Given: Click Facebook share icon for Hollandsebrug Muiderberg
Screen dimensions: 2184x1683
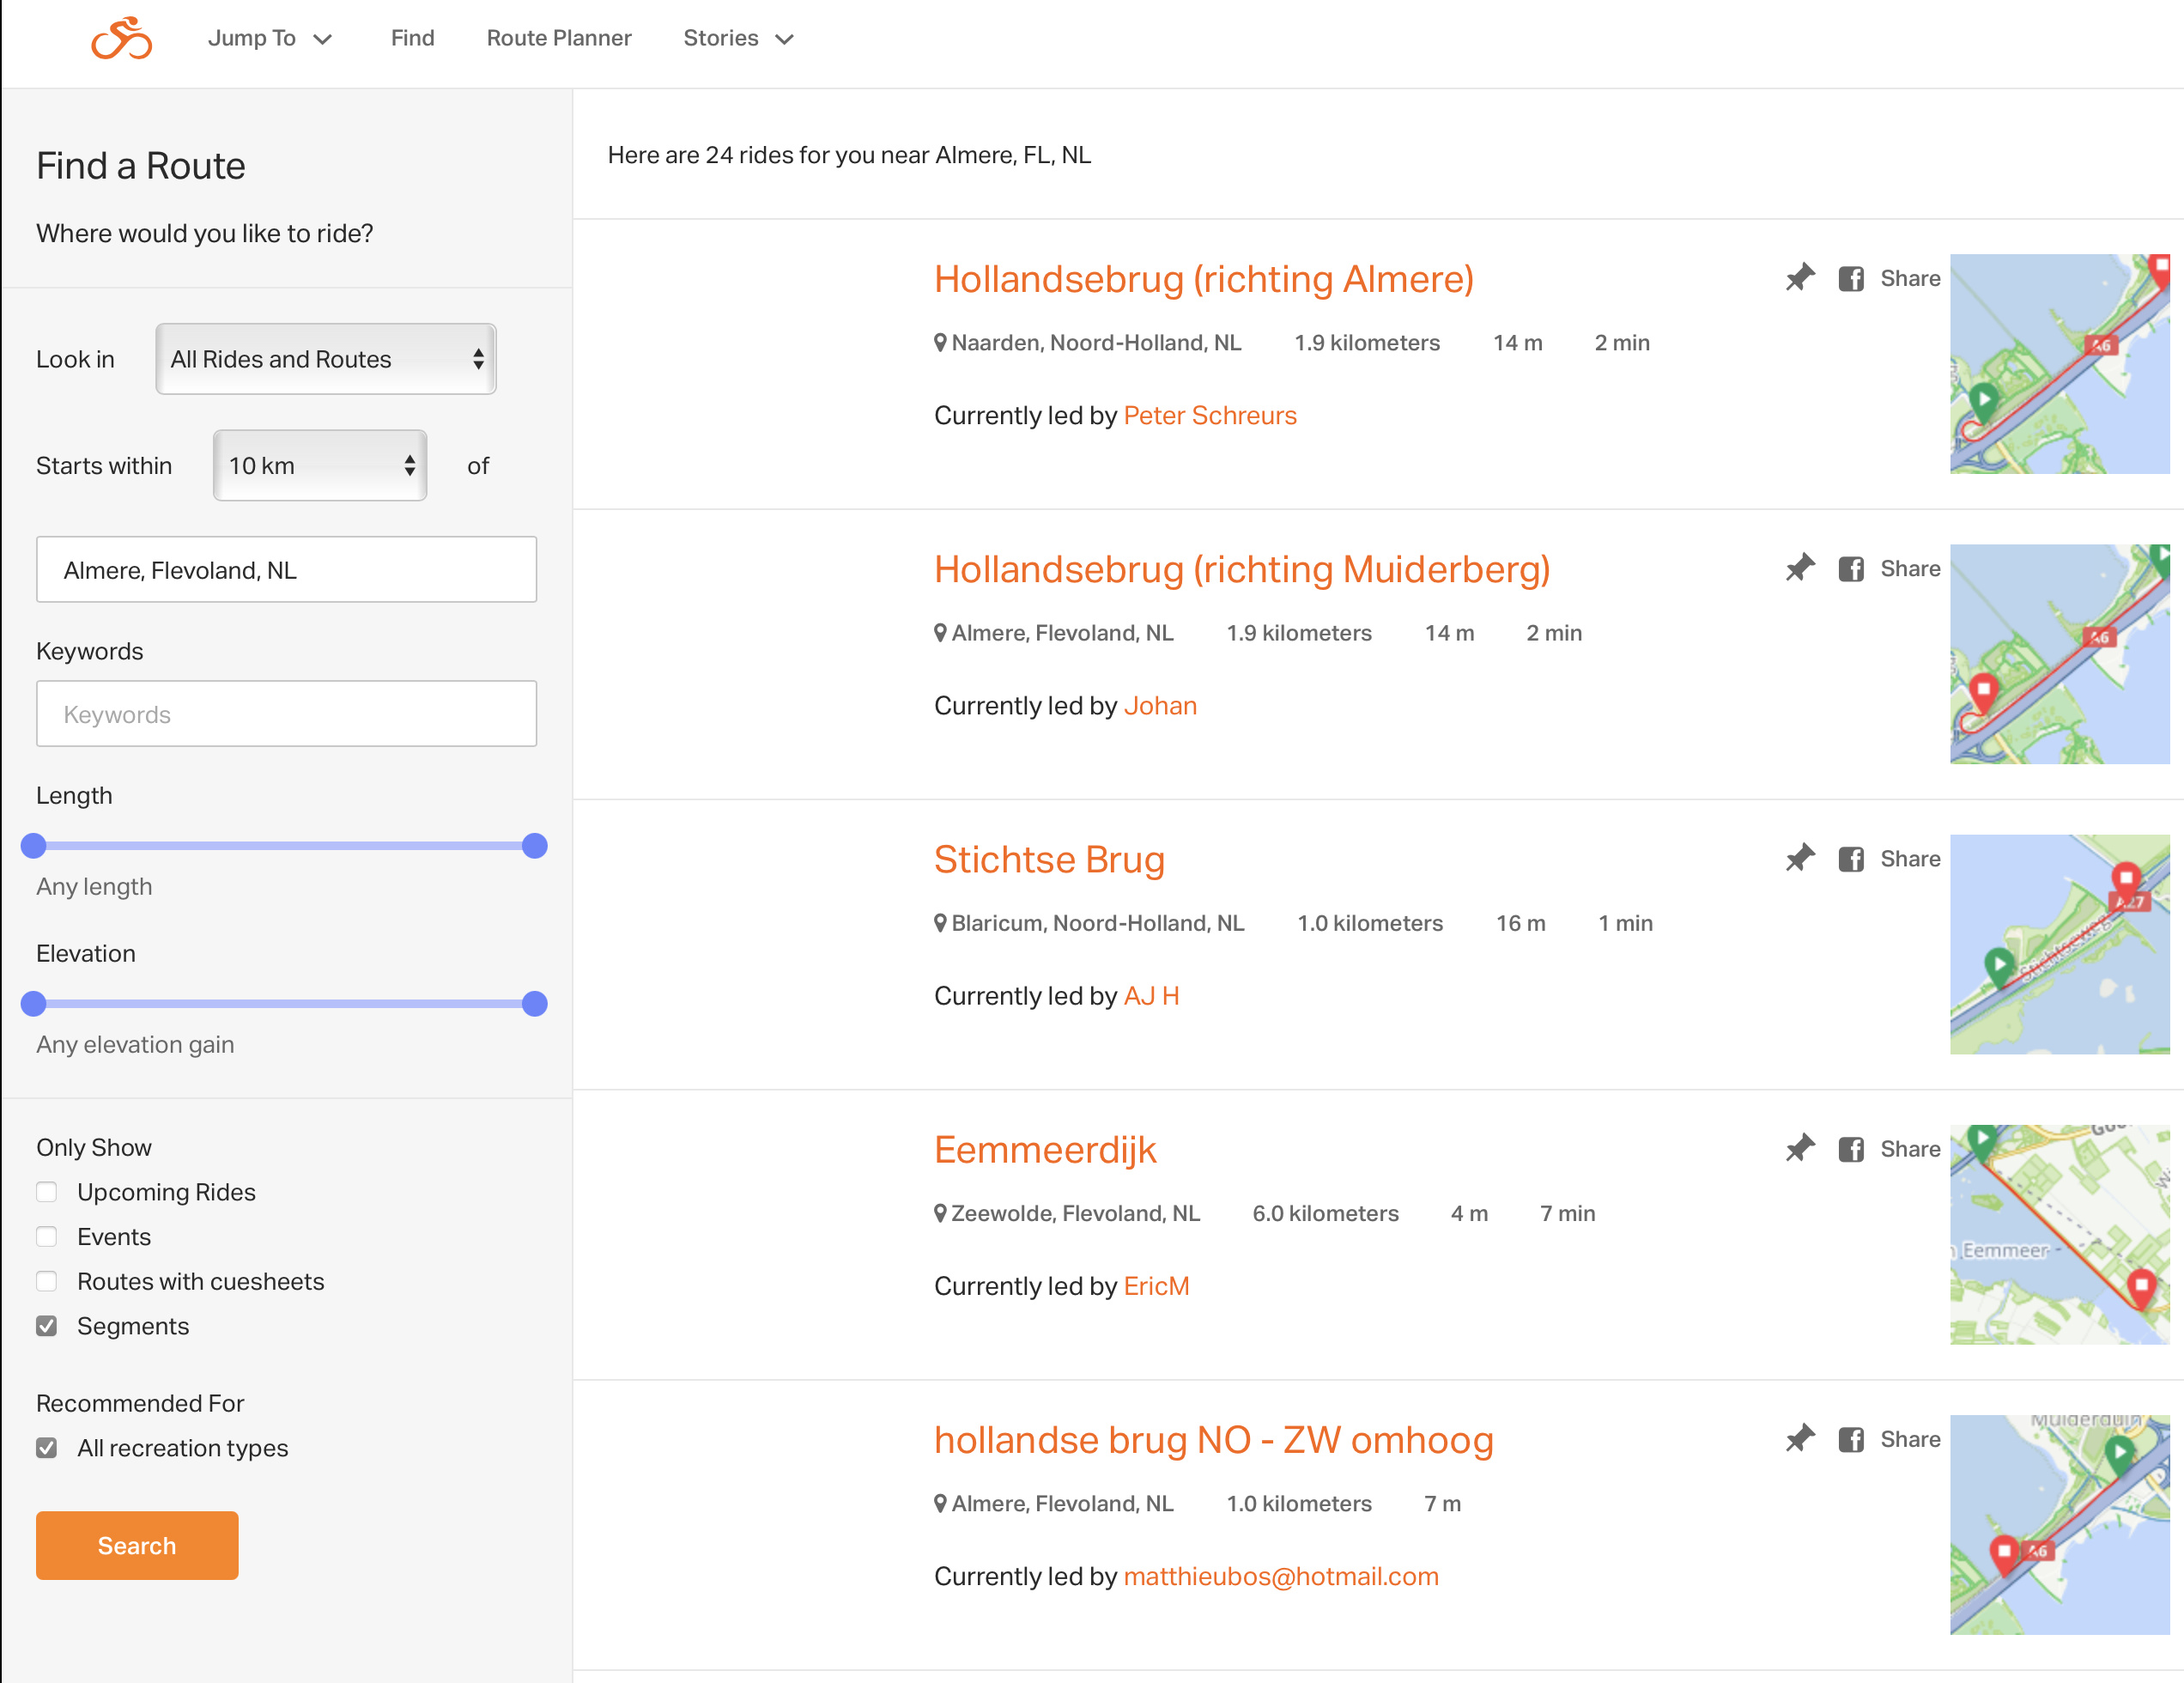Looking at the screenshot, I should pos(1851,569).
